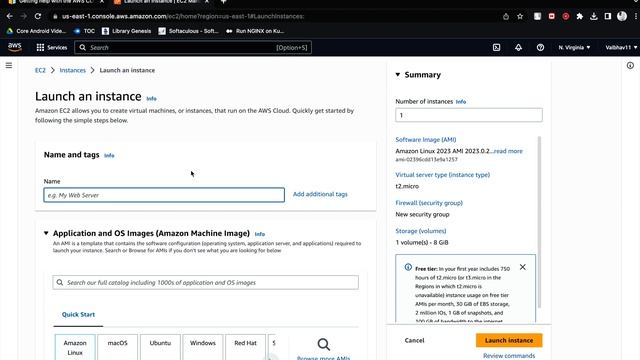This screenshot has width=640, height=360.
Task: Open the TOC bookmark
Action: [84, 31]
